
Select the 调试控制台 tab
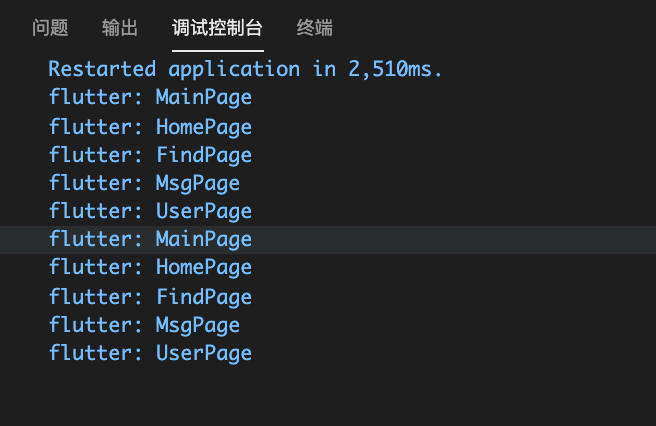pyautogui.click(x=217, y=28)
